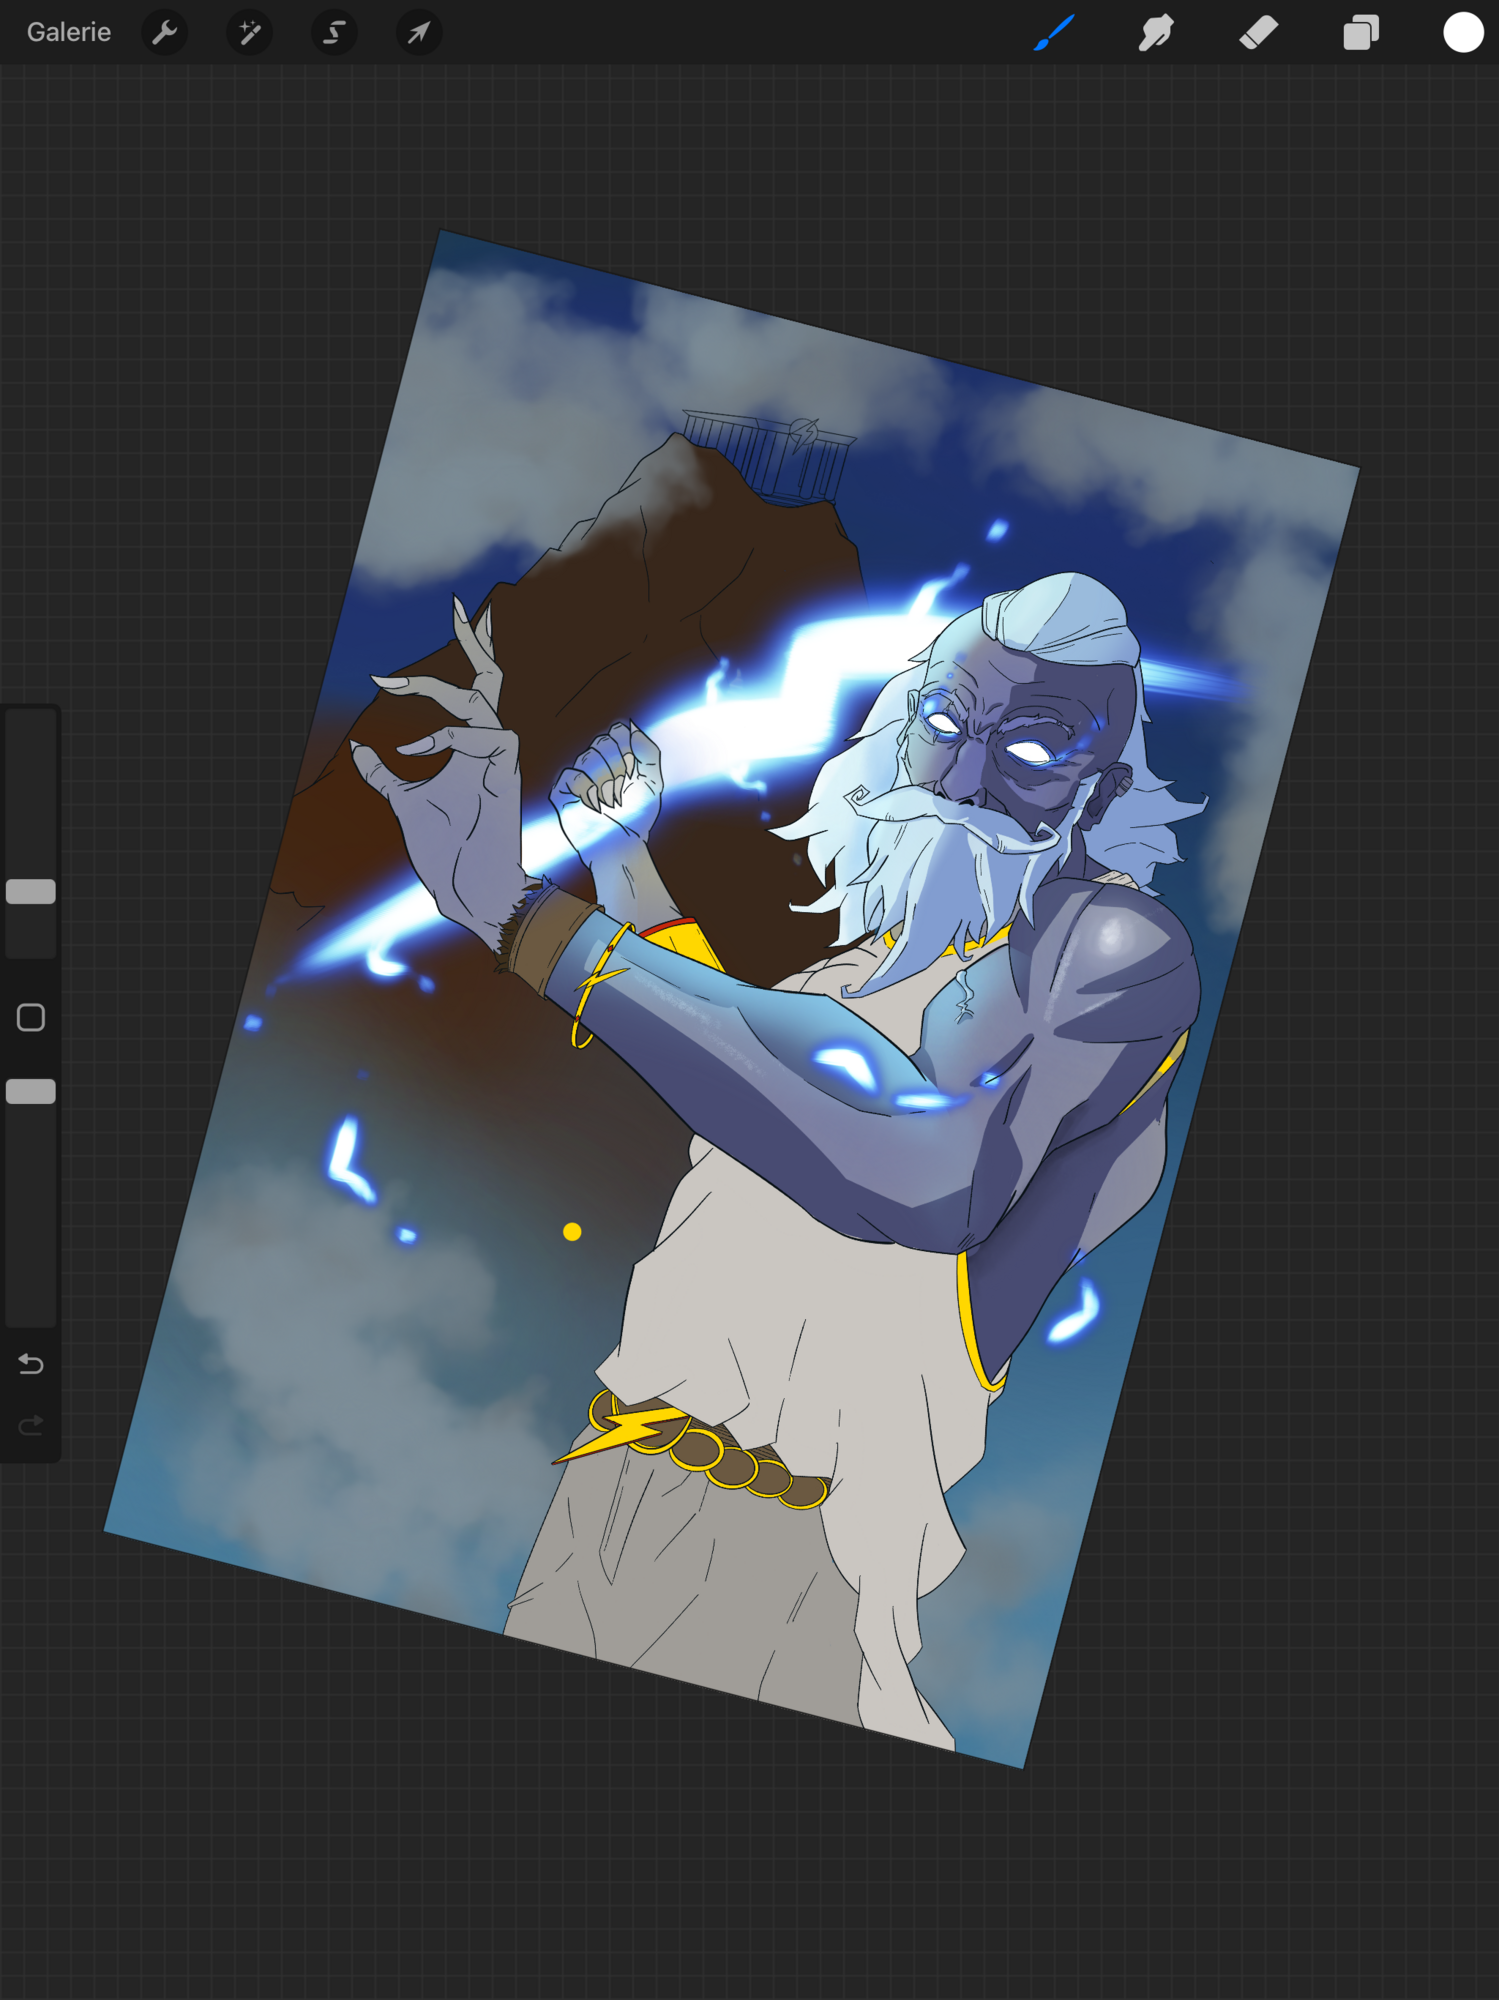Select the Smudge tool
The image size is (1499, 2000).
(x=1156, y=33)
